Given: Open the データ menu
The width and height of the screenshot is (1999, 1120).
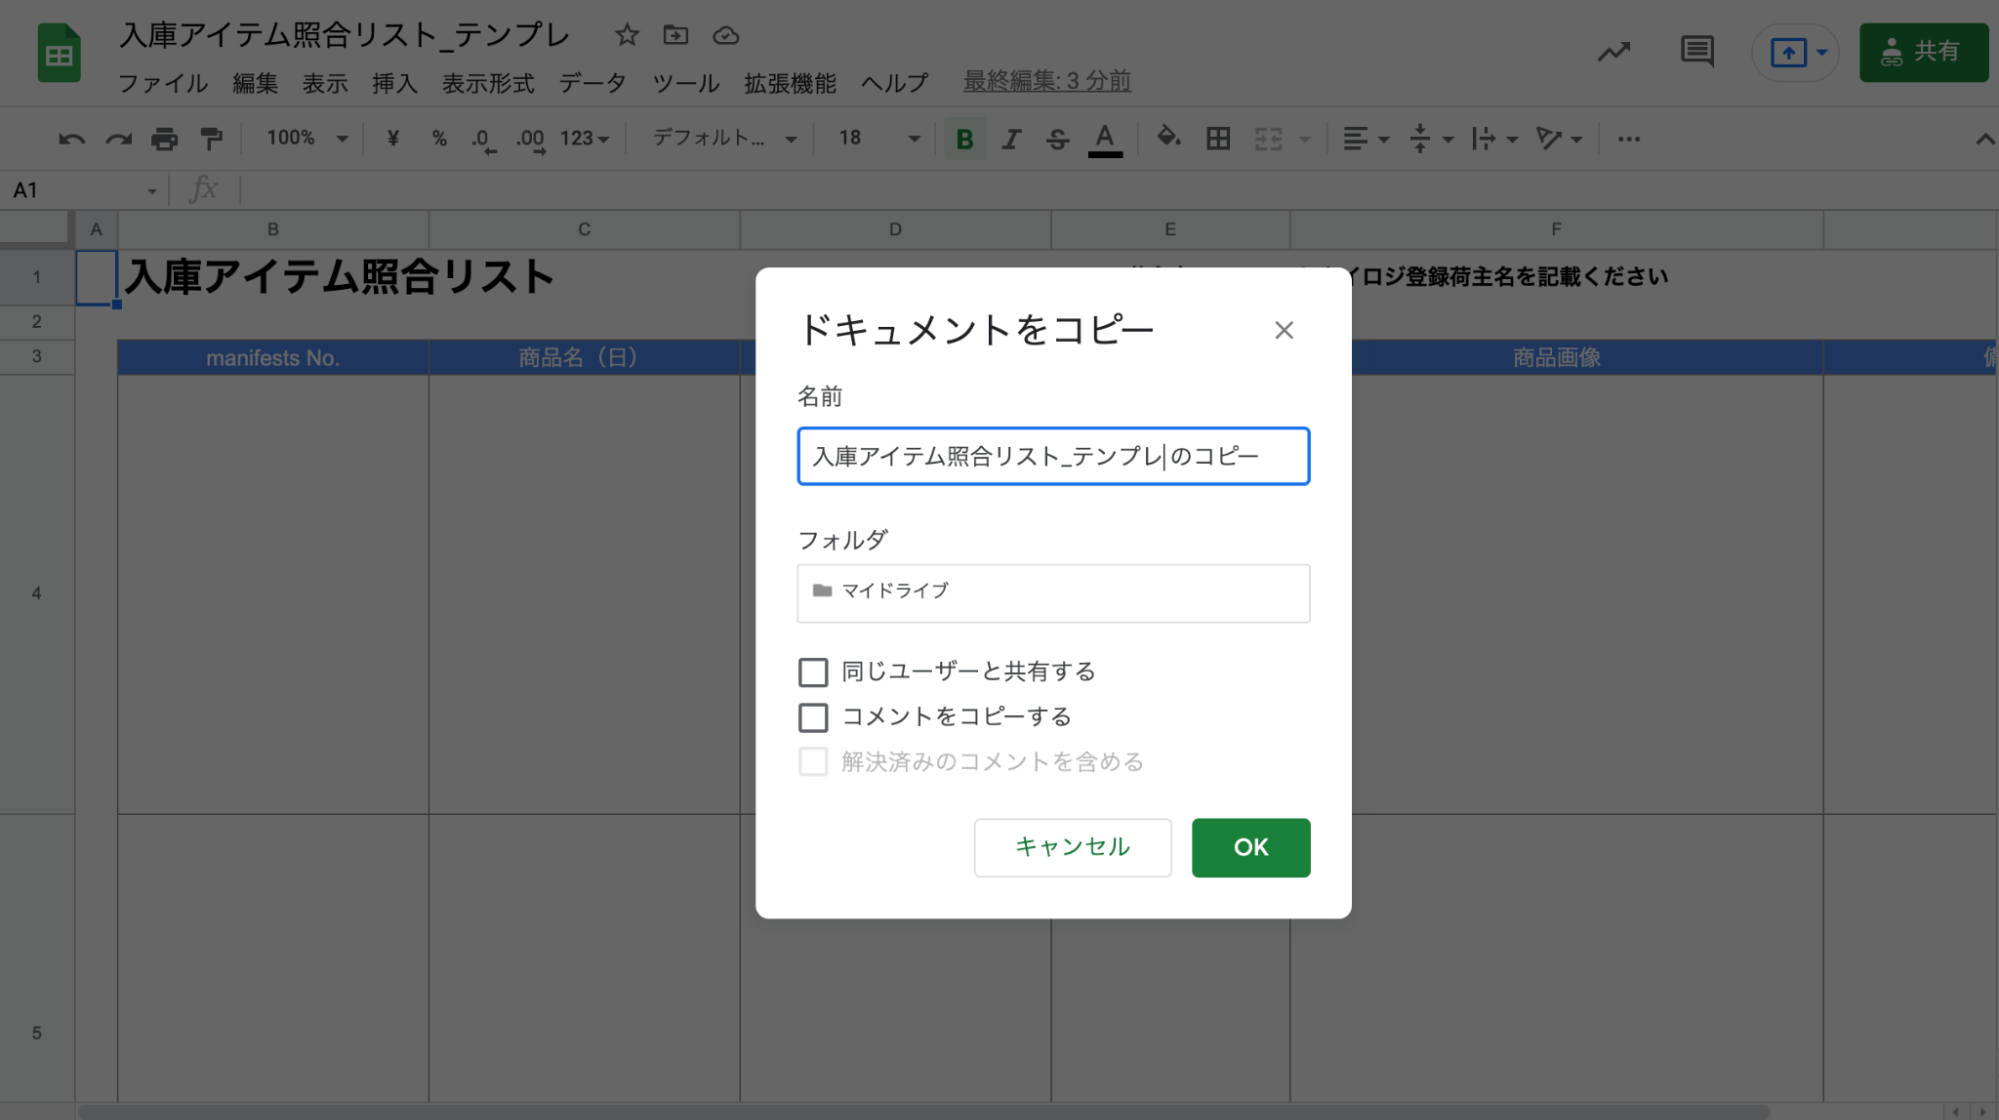Looking at the screenshot, I should point(592,83).
